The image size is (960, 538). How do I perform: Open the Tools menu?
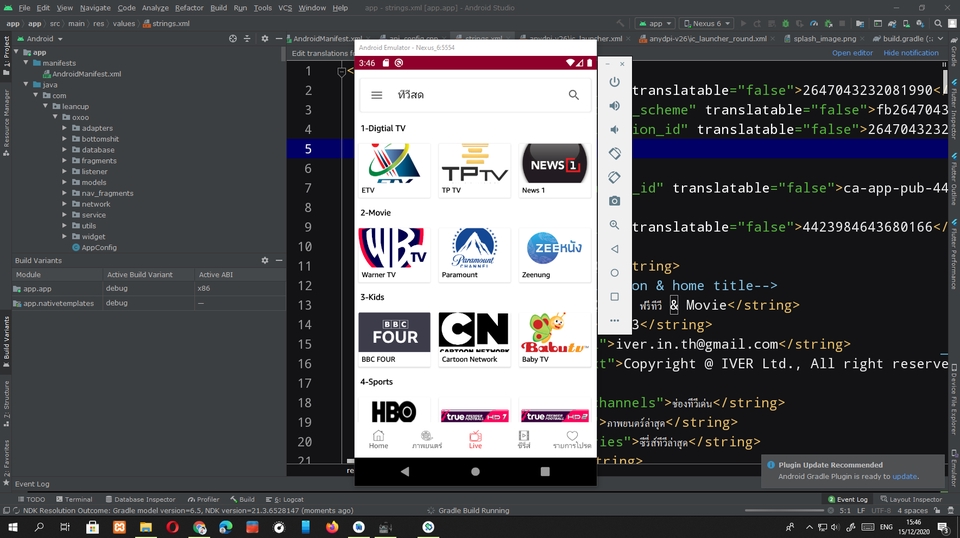point(263,8)
